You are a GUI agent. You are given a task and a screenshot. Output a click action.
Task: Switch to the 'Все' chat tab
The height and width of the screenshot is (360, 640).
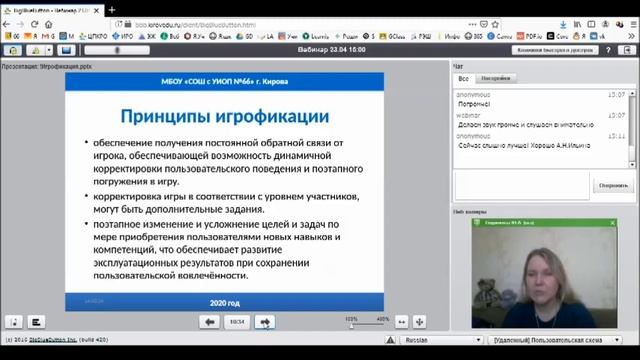click(463, 78)
